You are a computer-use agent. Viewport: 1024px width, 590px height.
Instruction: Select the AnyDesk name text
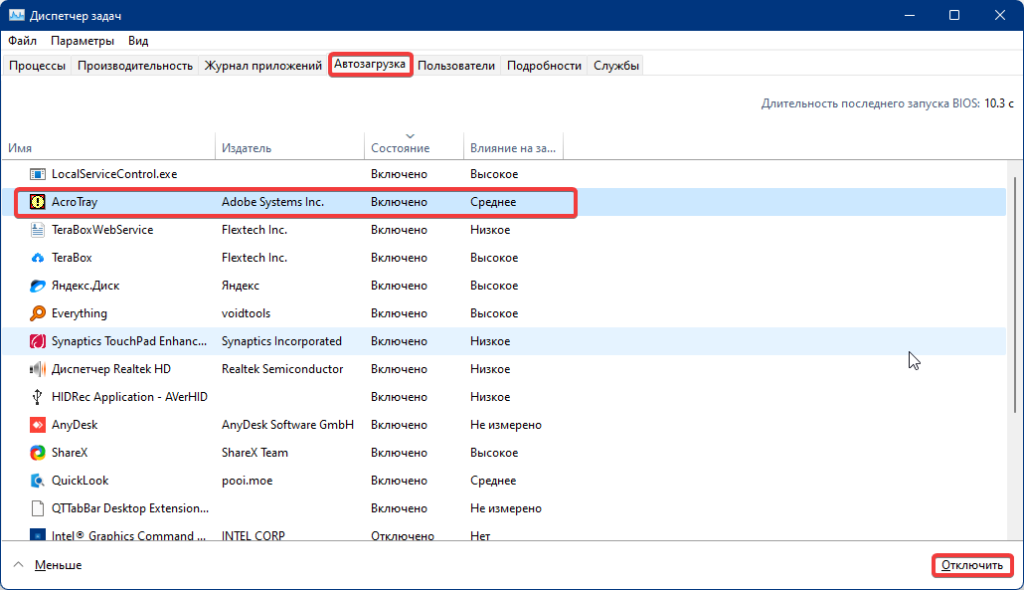click(74, 425)
